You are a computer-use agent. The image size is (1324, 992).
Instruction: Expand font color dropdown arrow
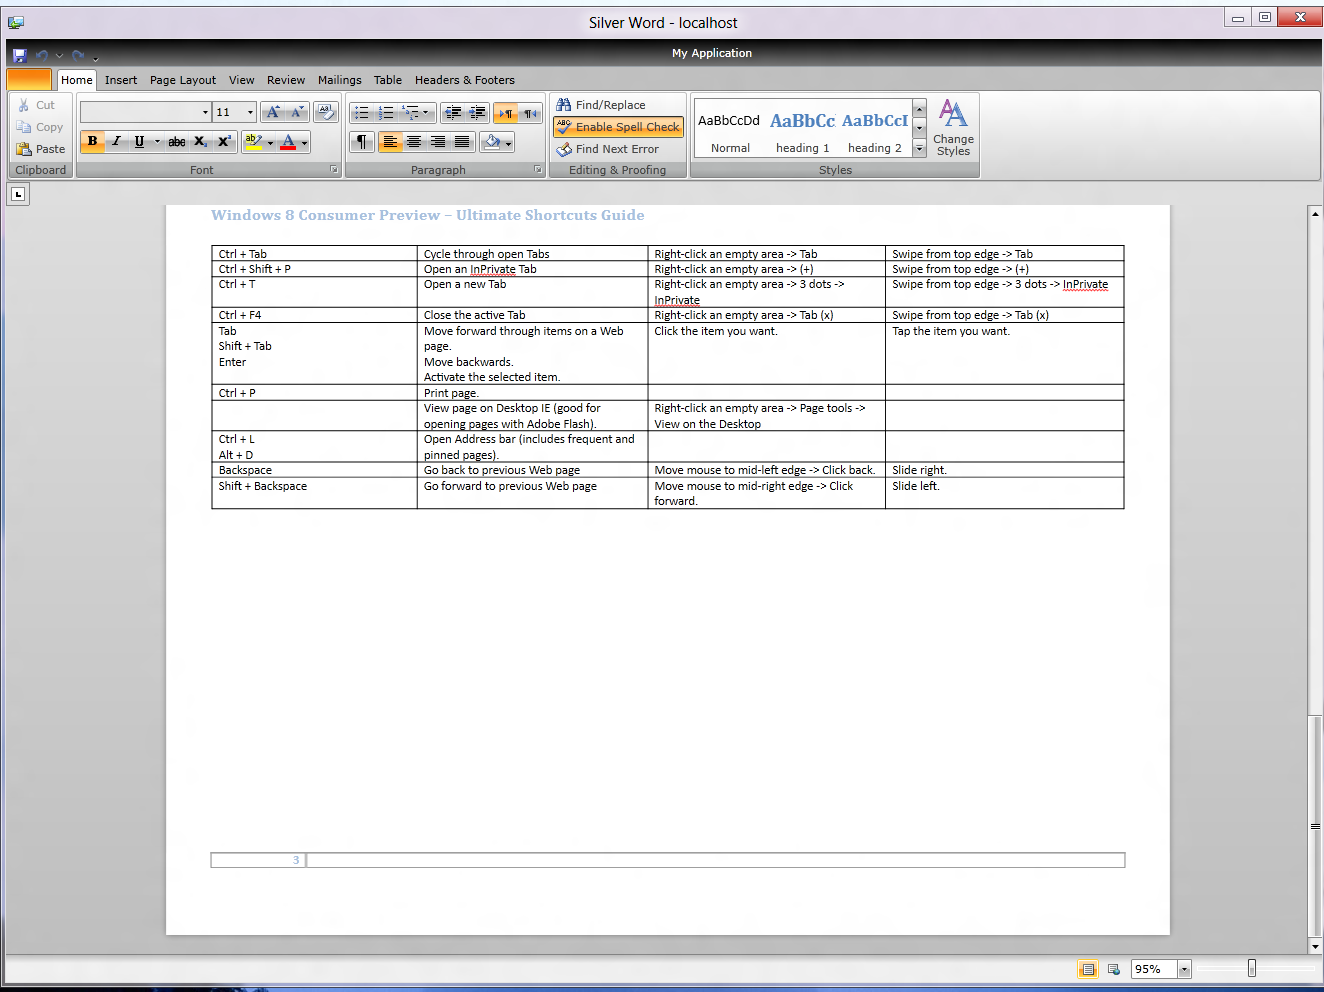(305, 143)
